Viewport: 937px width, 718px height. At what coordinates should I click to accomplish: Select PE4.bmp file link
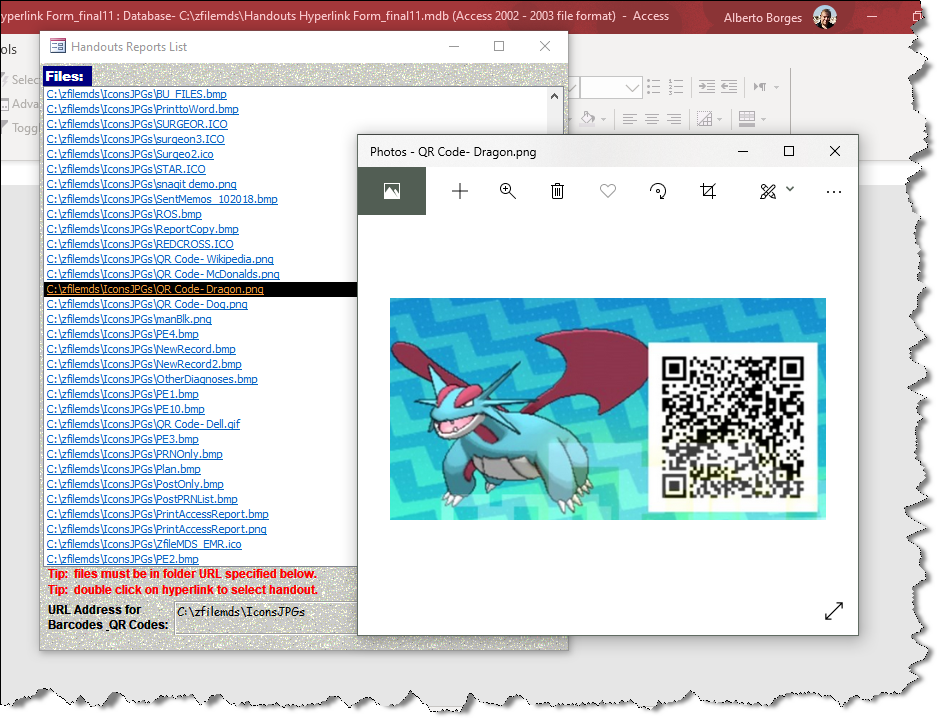point(123,334)
